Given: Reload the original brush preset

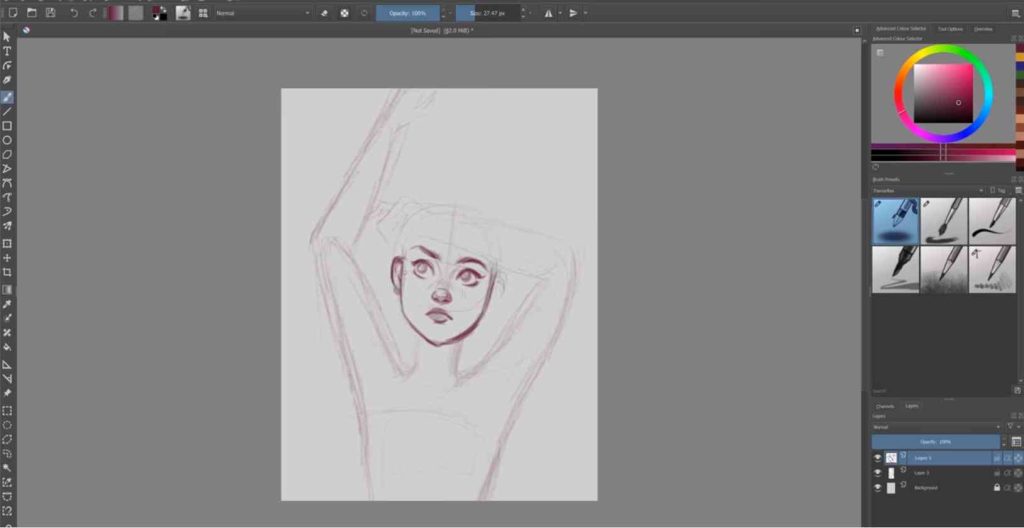Looking at the screenshot, I should (x=364, y=12).
